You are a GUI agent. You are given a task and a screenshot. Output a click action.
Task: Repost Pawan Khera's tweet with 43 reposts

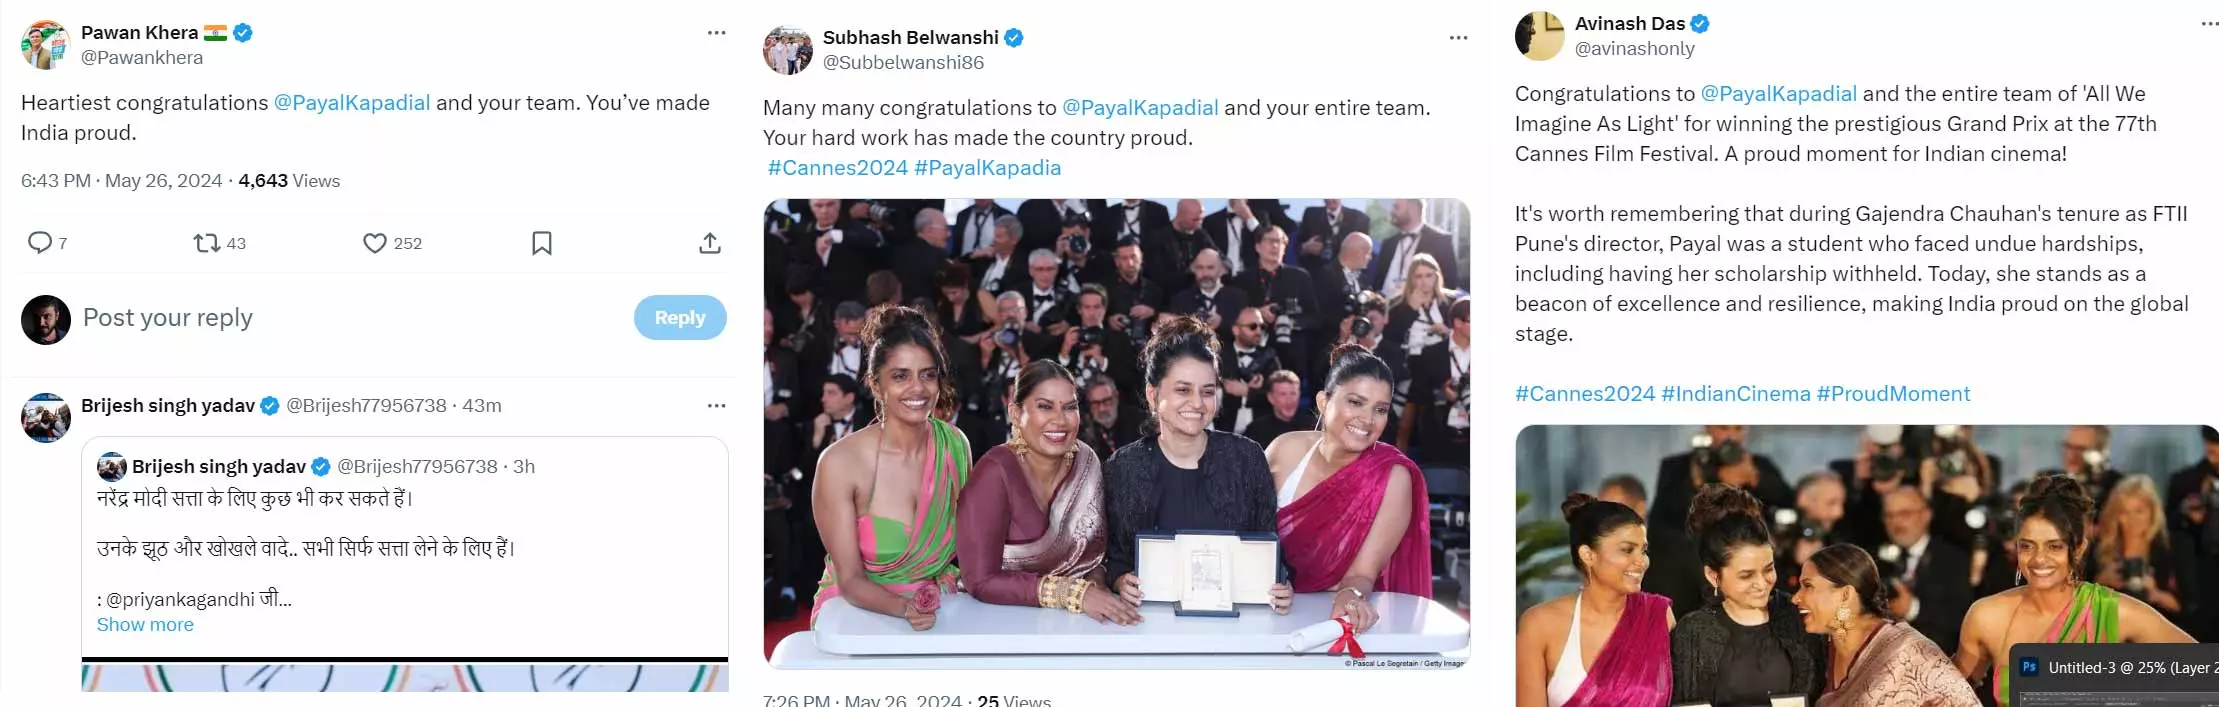pyautogui.click(x=207, y=243)
